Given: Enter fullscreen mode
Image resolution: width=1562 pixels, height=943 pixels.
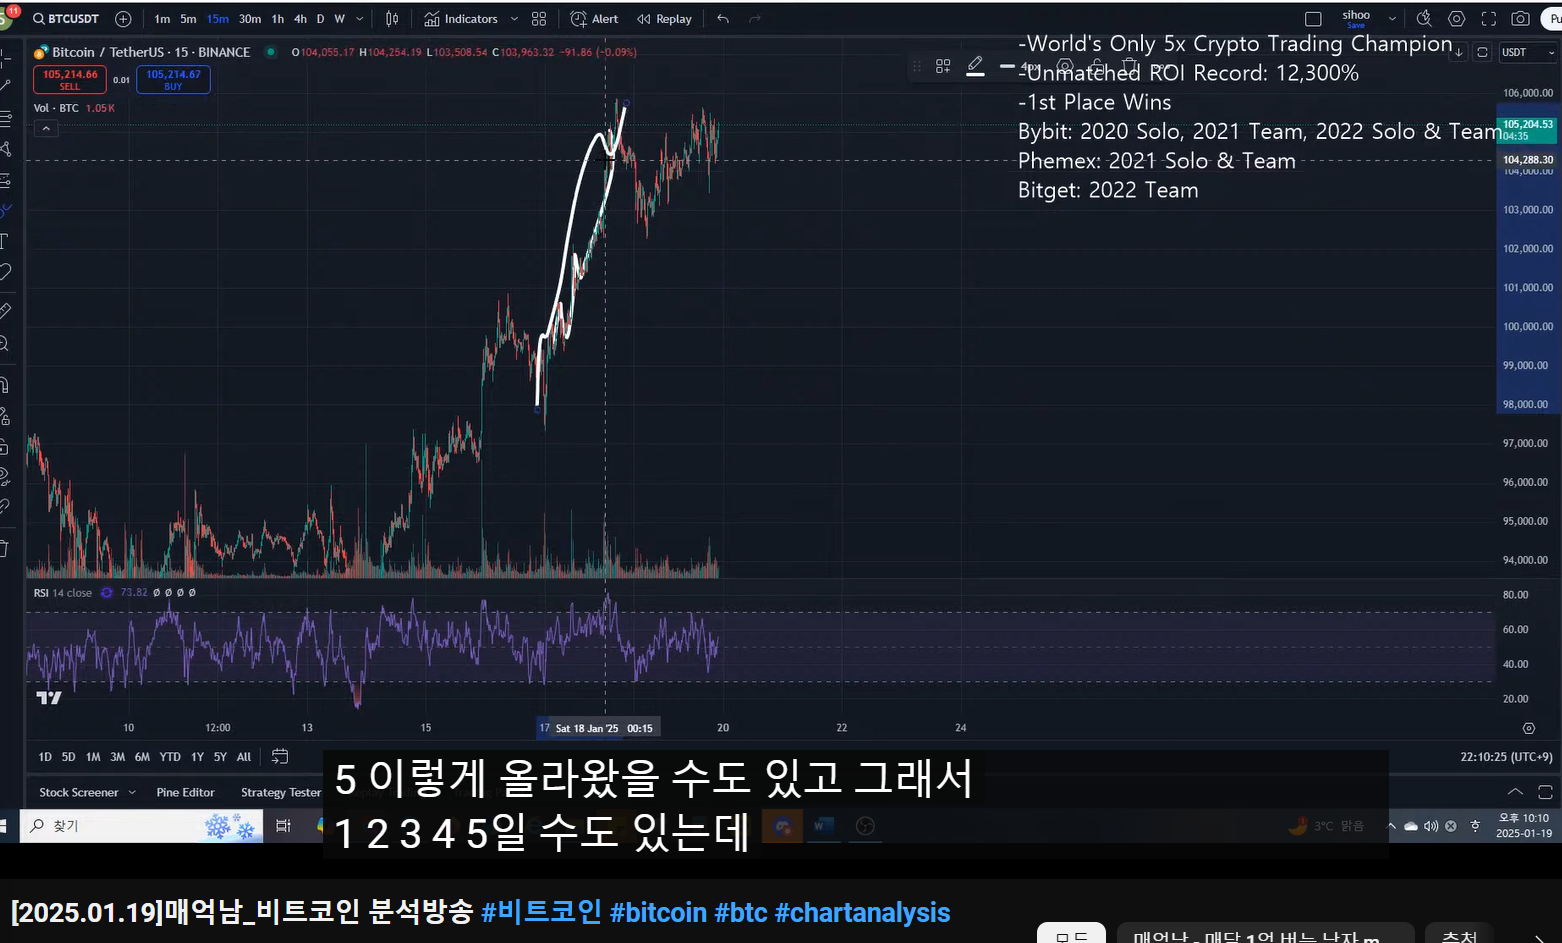Looking at the screenshot, I should (x=1489, y=19).
